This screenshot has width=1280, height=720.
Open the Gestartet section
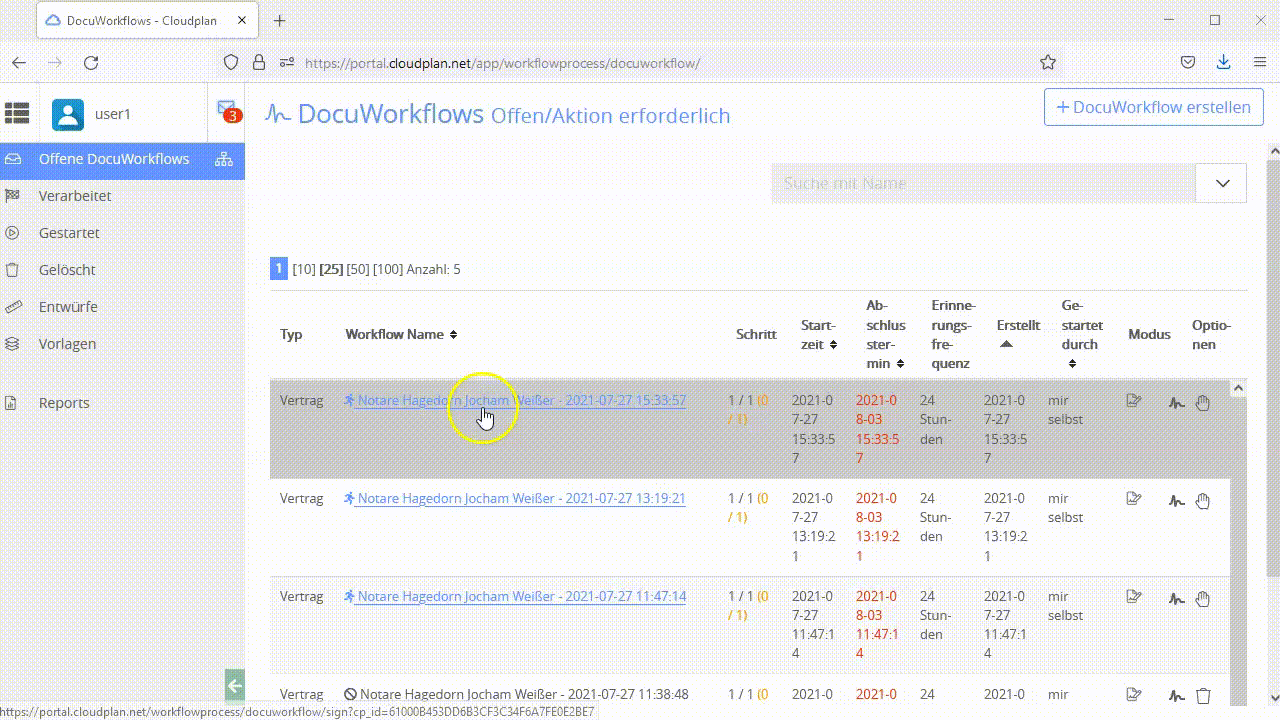69,233
